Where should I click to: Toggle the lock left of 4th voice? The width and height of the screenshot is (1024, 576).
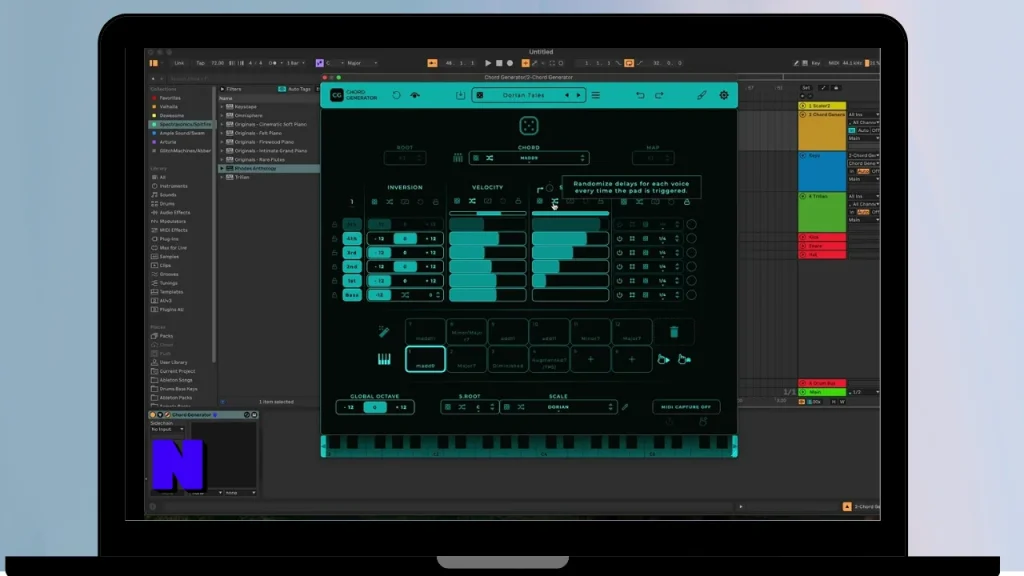click(334, 238)
